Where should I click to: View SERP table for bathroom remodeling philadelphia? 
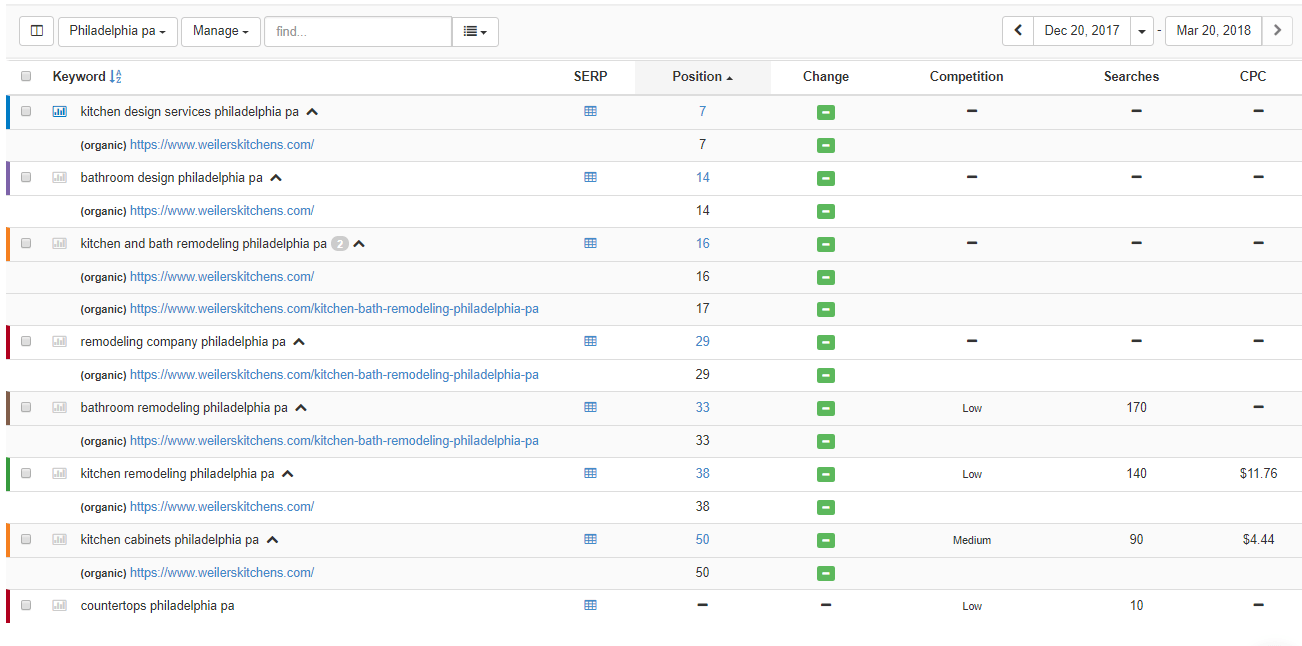point(590,407)
